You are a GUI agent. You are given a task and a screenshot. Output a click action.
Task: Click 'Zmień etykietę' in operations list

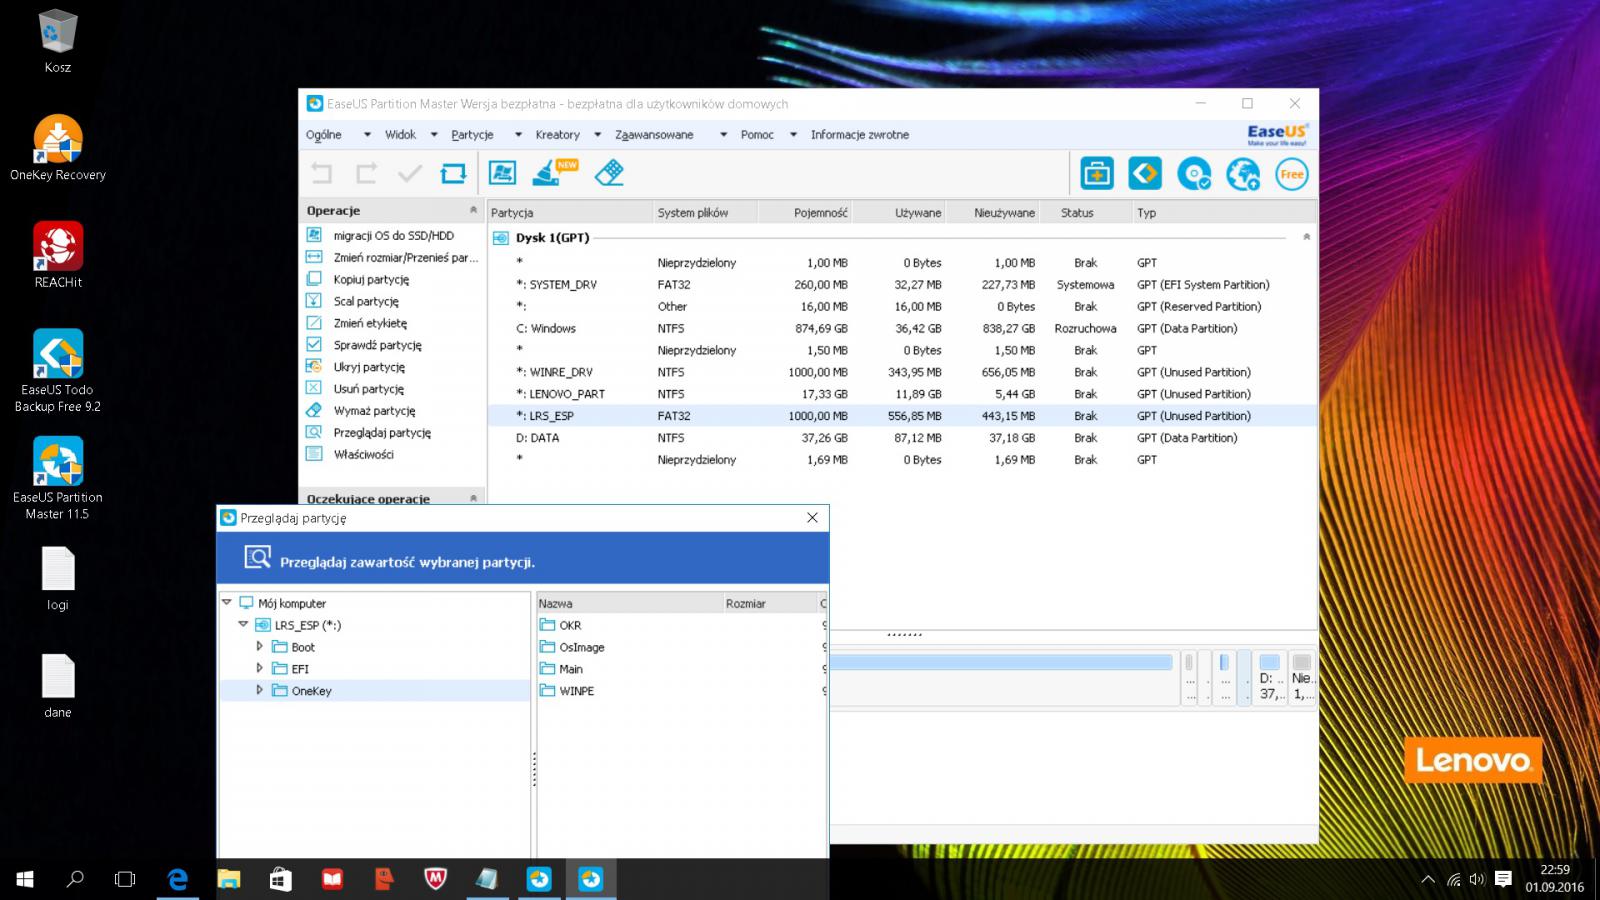370,323
